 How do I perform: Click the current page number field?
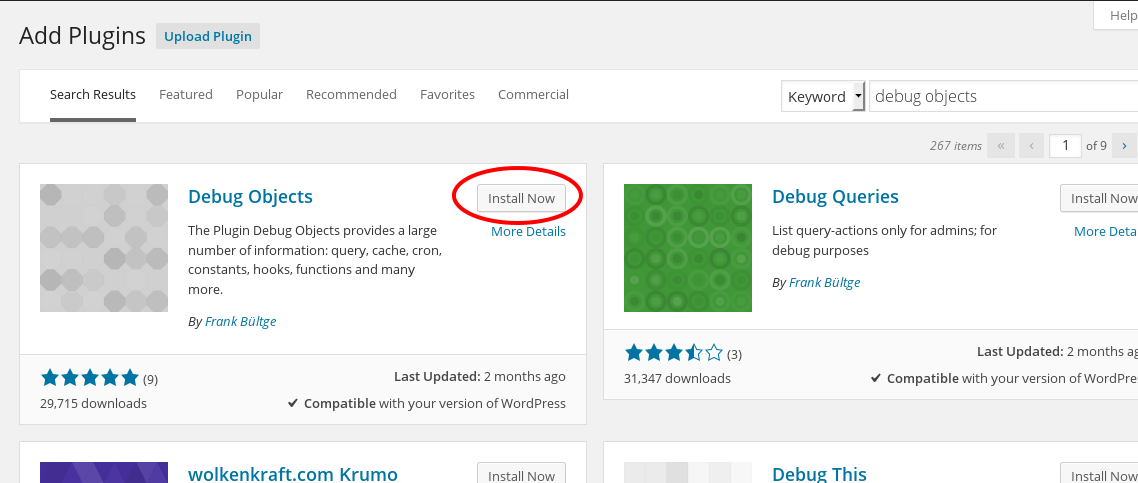click(1065, 146)
